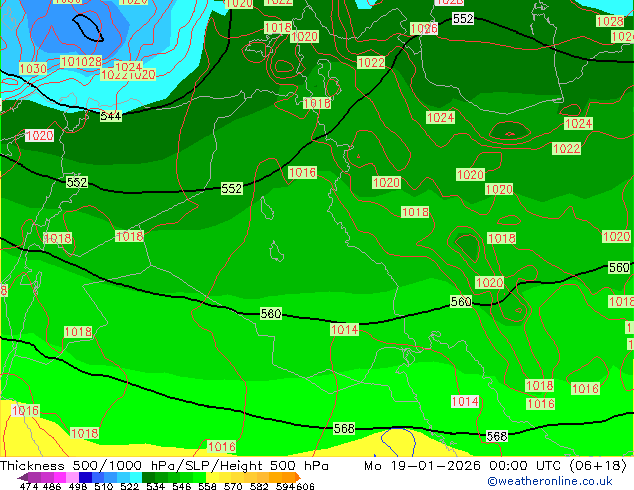Image resolution: width=634 pixels, height=490 pixels.
Task: Click the legend value '570'
Action: pos(233,486)
